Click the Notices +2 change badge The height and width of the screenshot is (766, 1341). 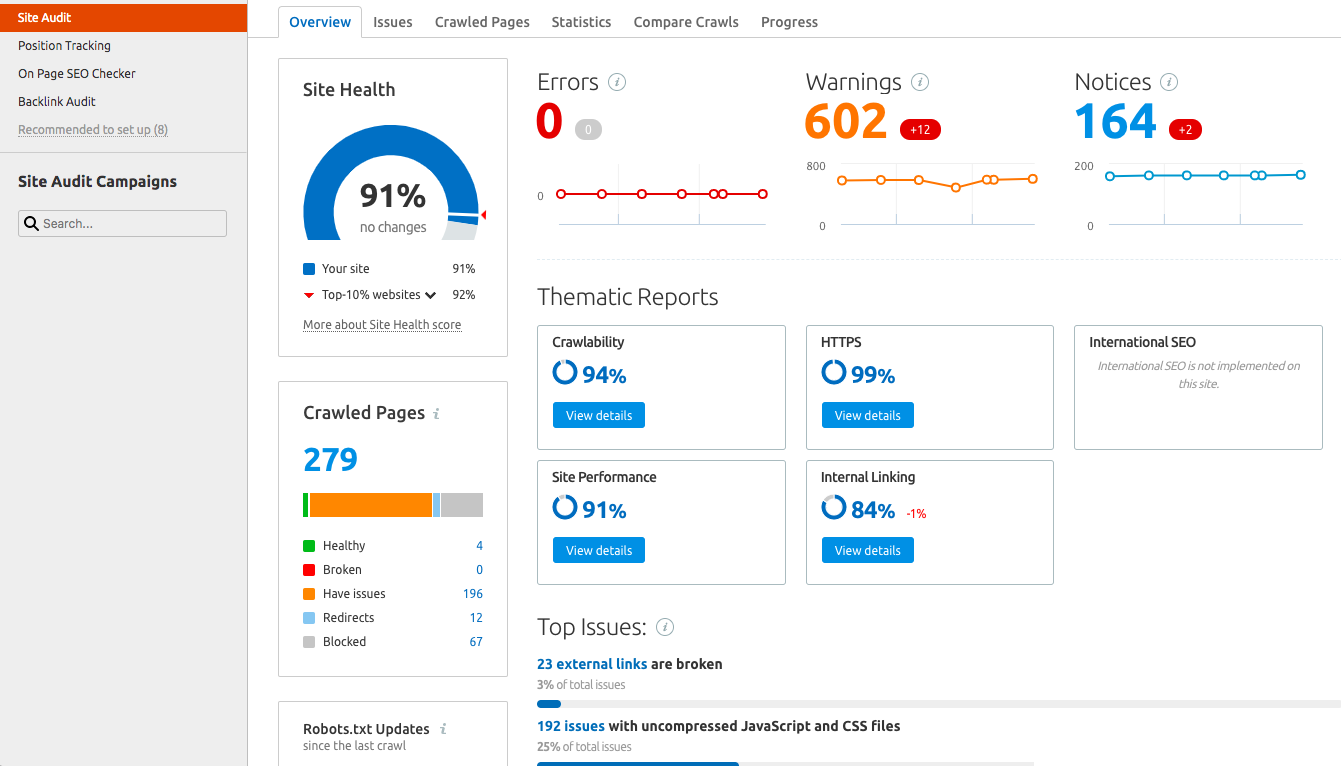[1185, 129]
